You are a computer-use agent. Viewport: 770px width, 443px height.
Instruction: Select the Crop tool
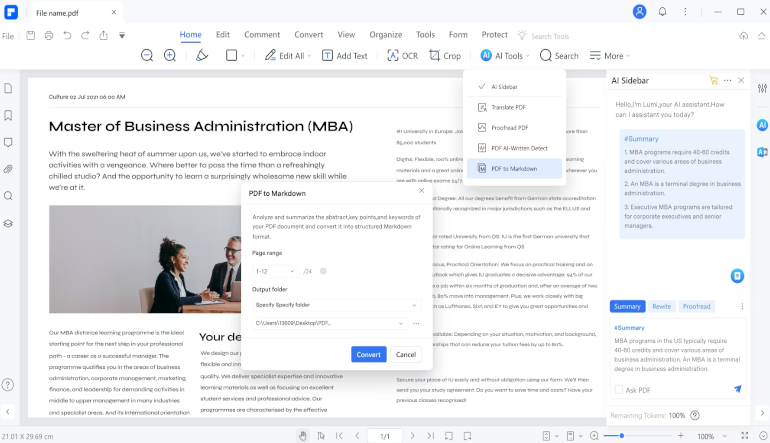pyautogui.click(x=445, y=55)
